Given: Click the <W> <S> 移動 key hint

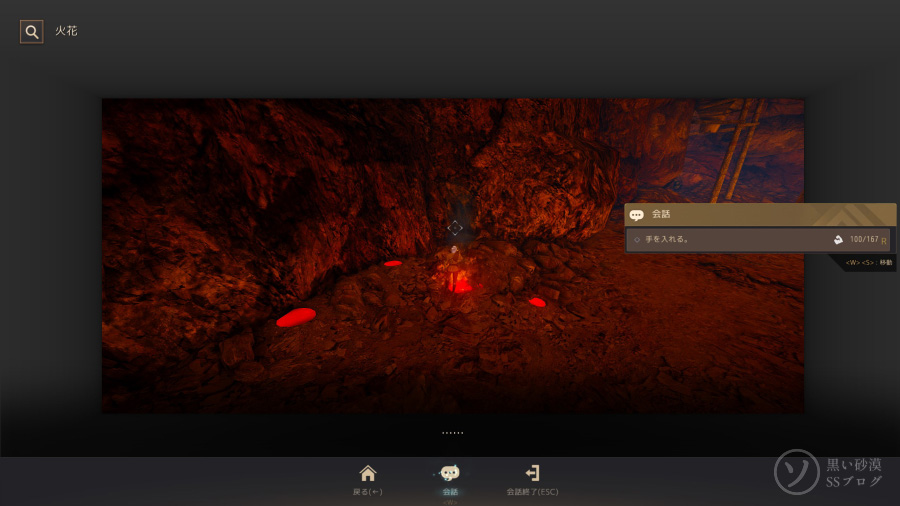Looking at the screenshot, I should (x=869, y=263).
